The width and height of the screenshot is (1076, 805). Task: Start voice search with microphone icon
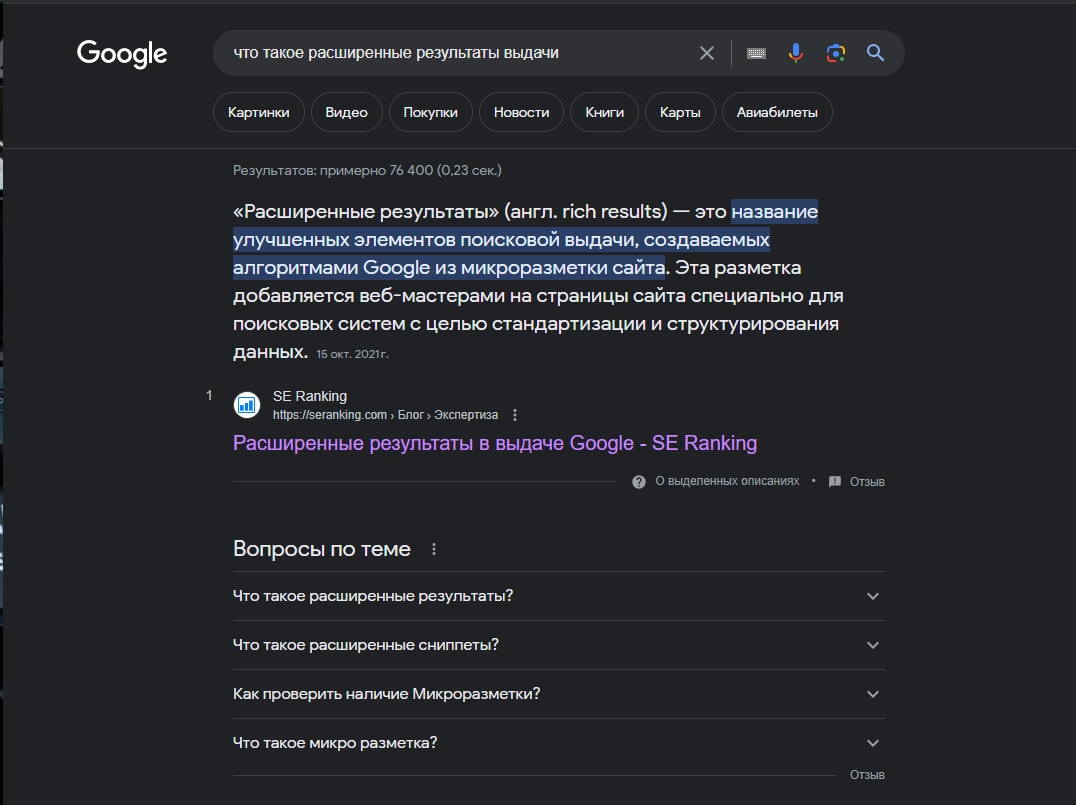tap(795, 53)
